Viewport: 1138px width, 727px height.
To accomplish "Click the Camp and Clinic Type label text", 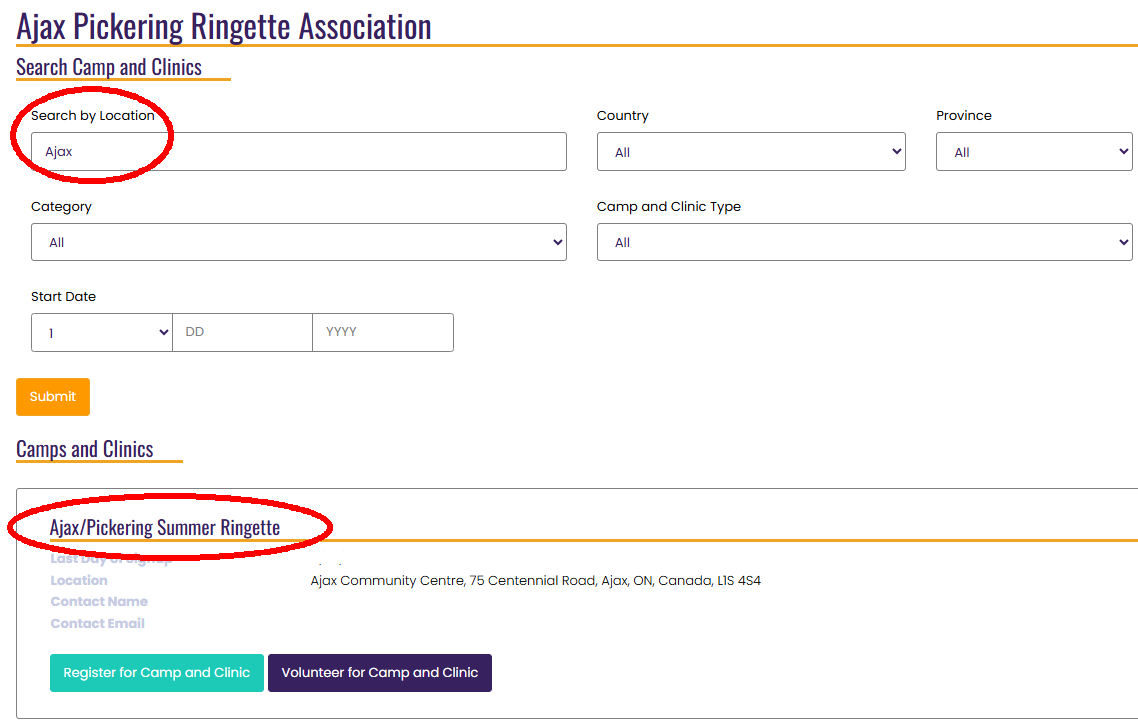I will click(669, 207).
